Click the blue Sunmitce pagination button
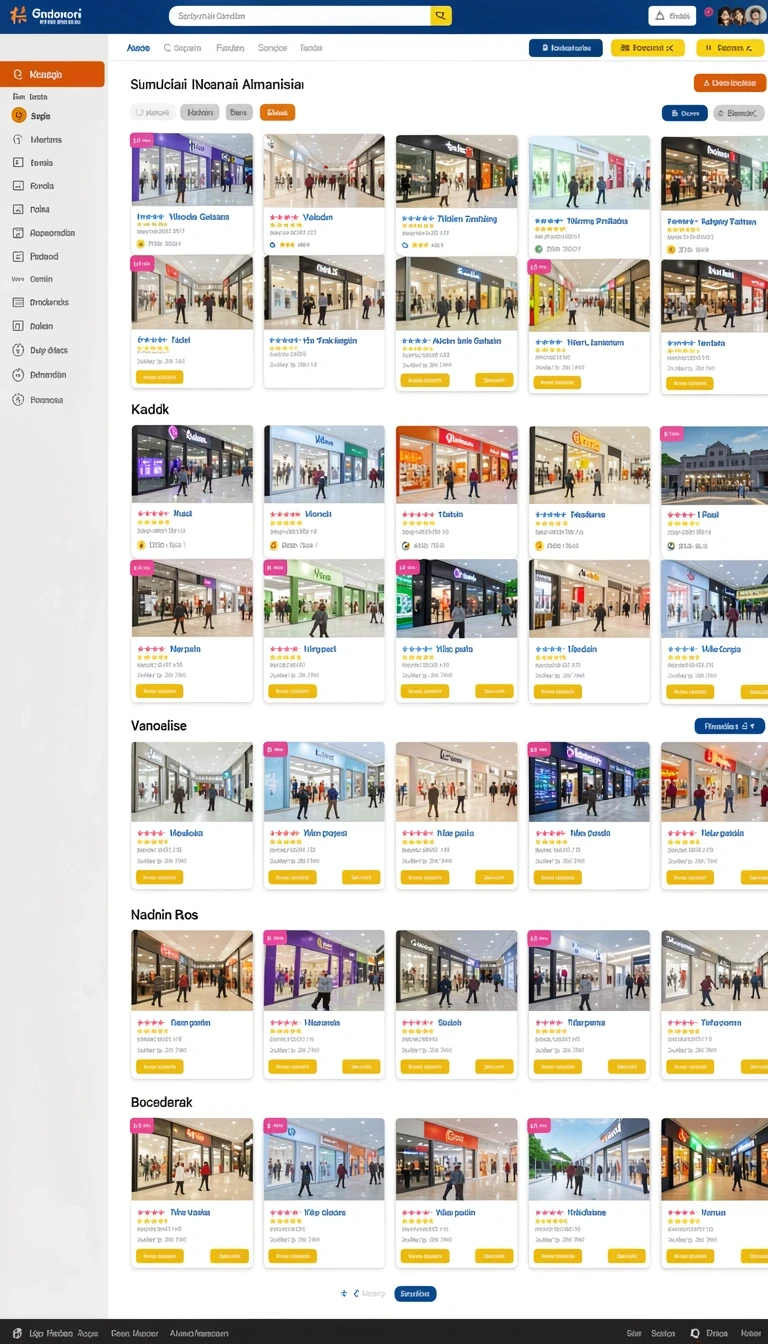The image size is (768, 1344). pos(415,1294)
